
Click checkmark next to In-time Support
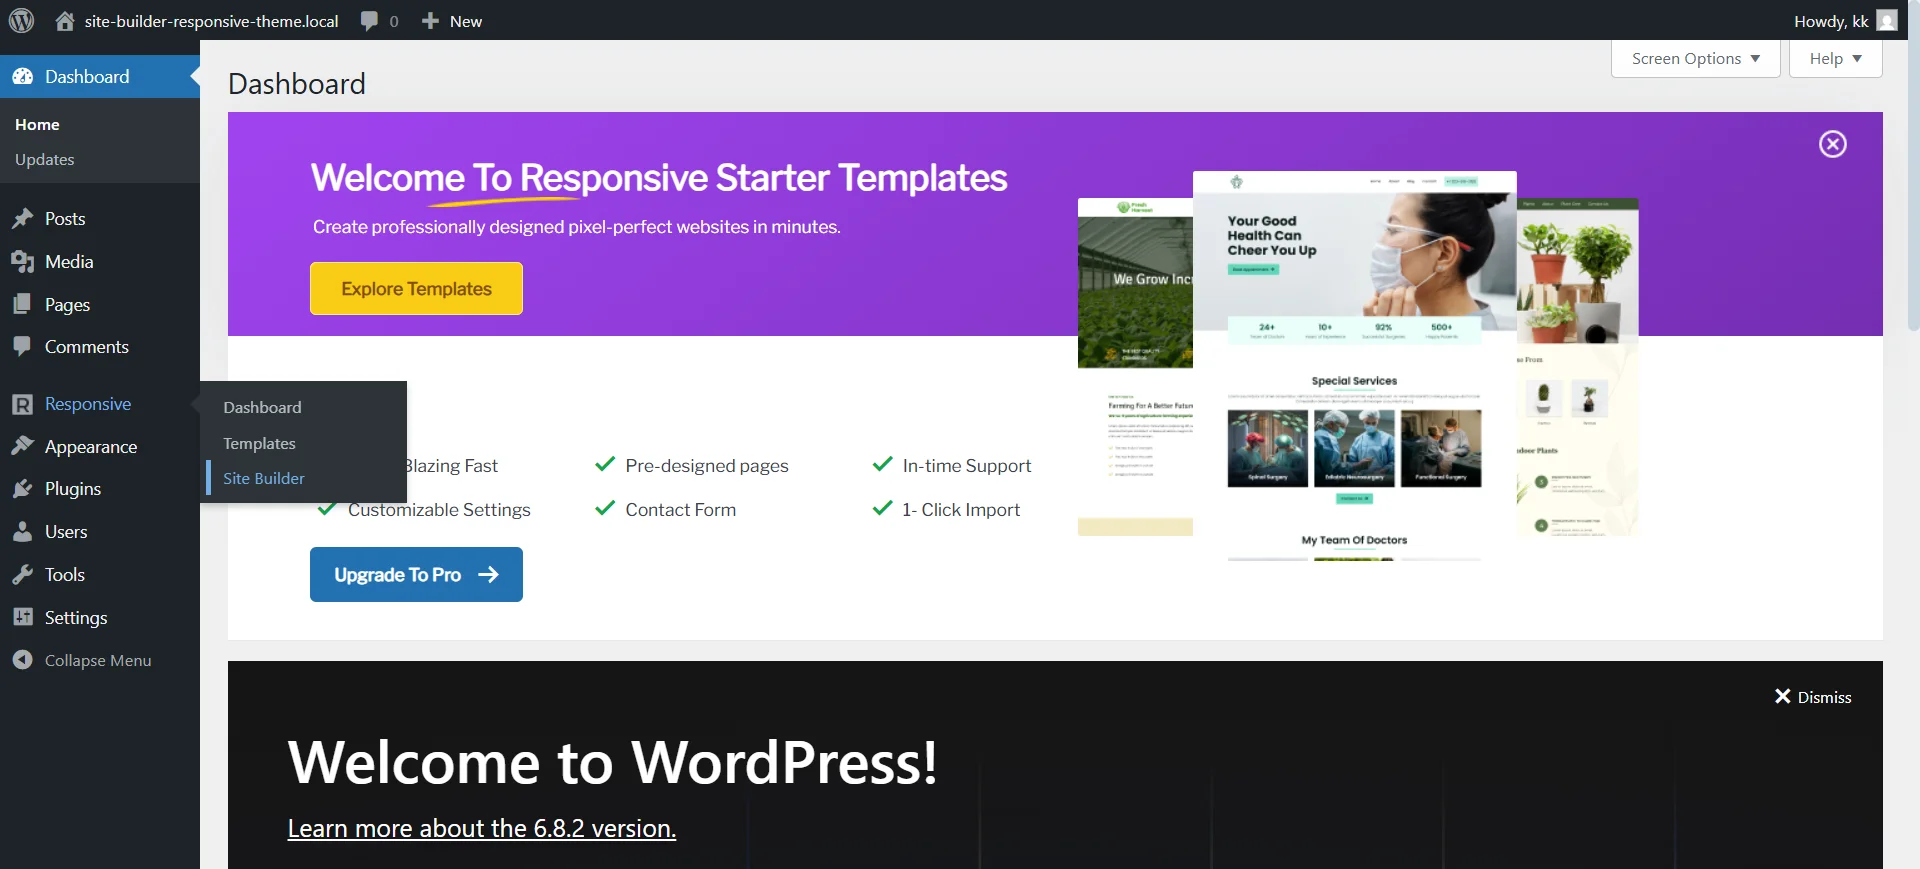tap(882, 464)
